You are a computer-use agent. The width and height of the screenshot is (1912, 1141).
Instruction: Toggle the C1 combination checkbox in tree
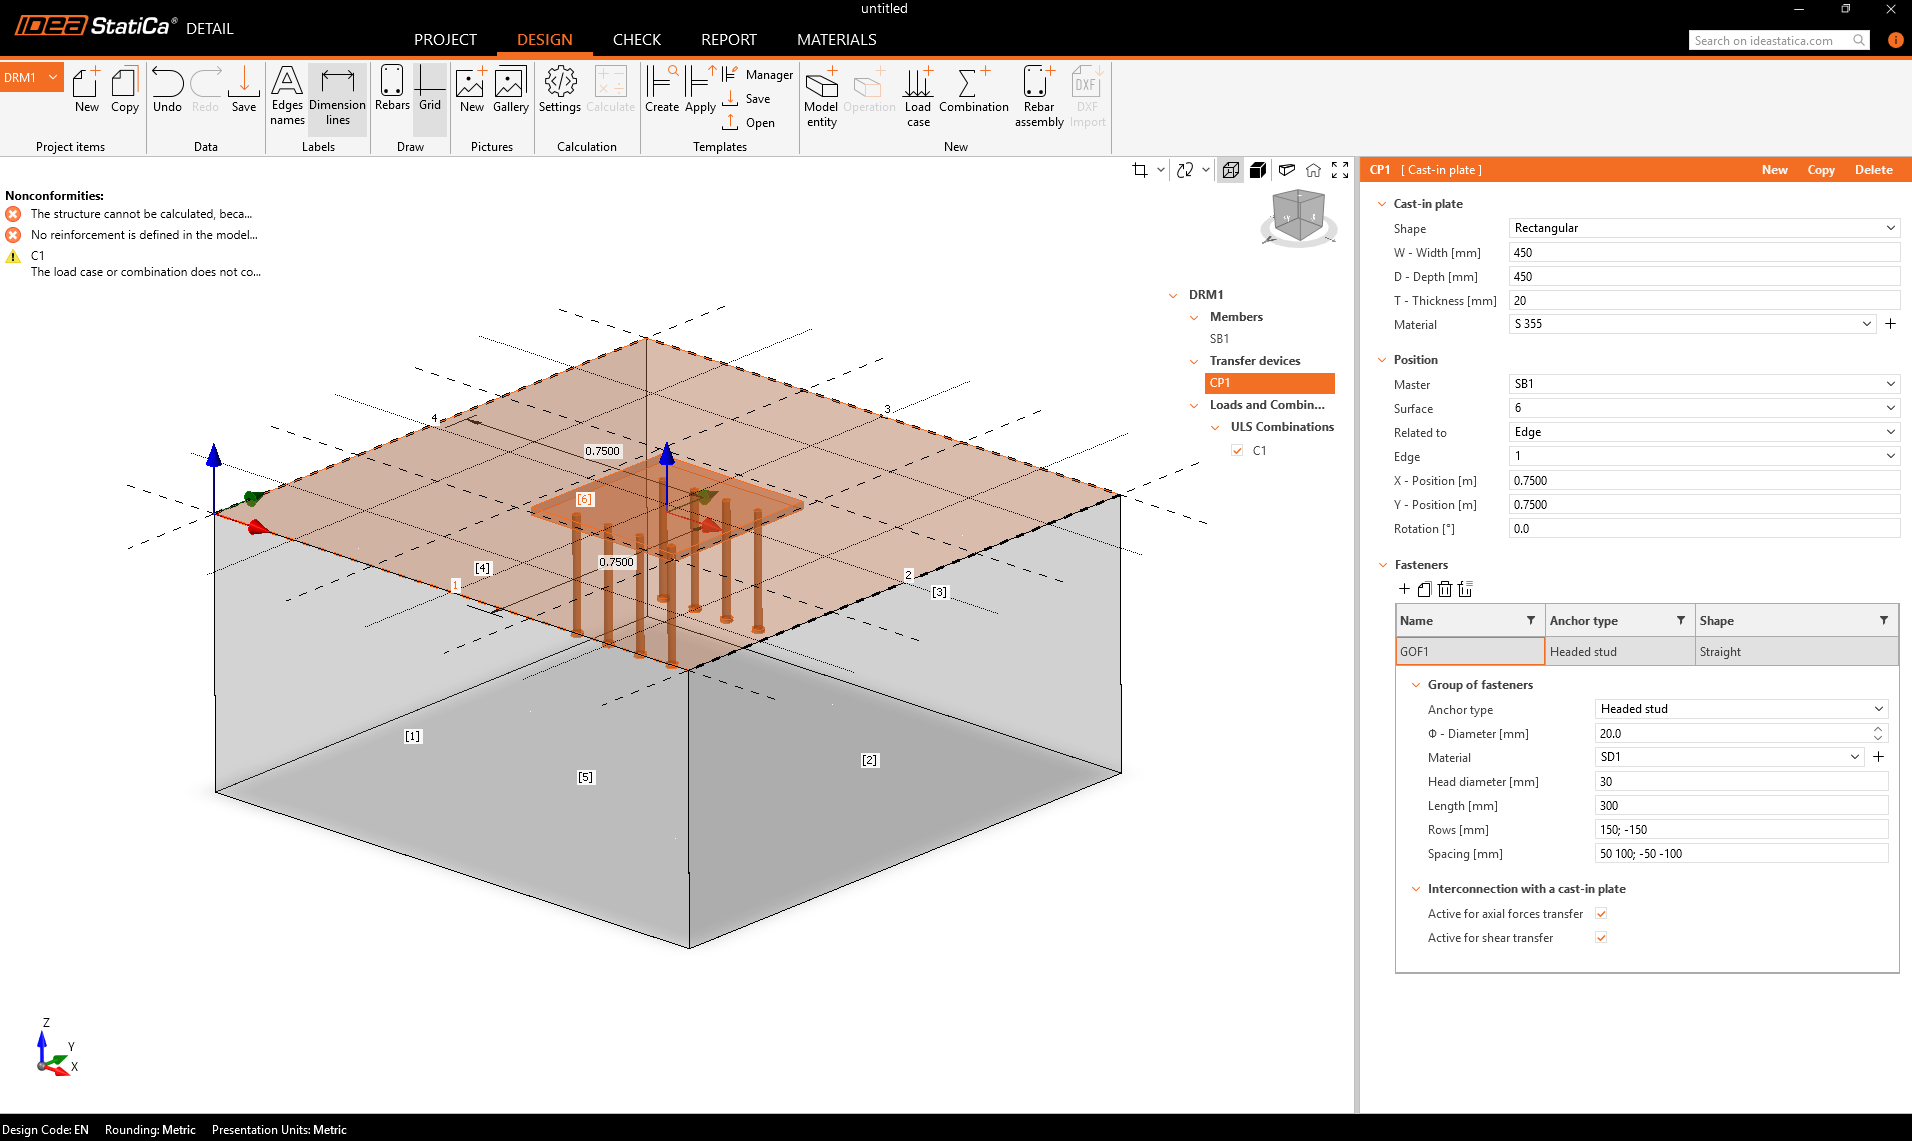click(x=1237, y=451)
